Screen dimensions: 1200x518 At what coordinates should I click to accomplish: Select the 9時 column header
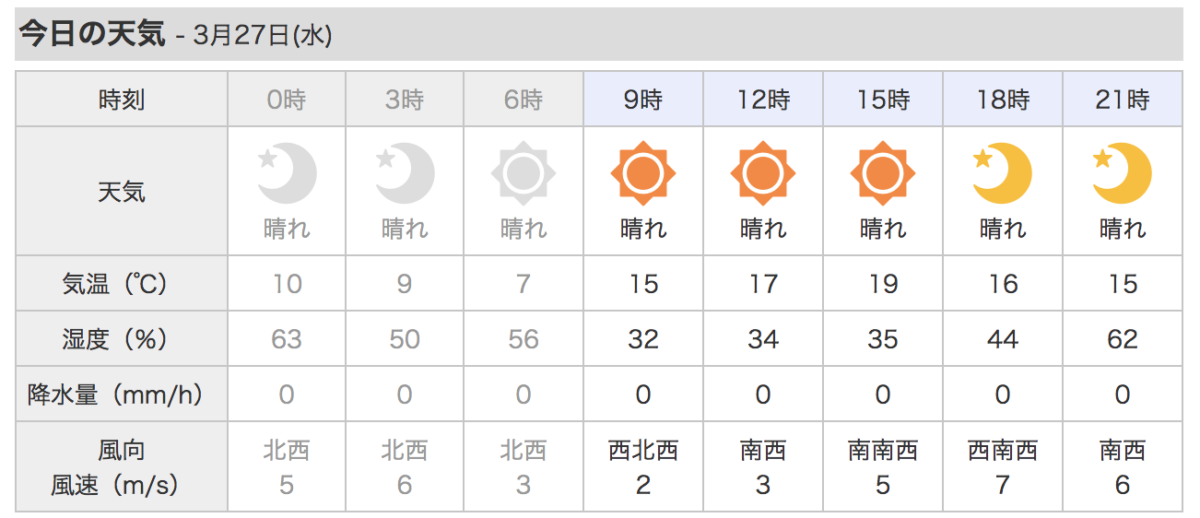643,99
